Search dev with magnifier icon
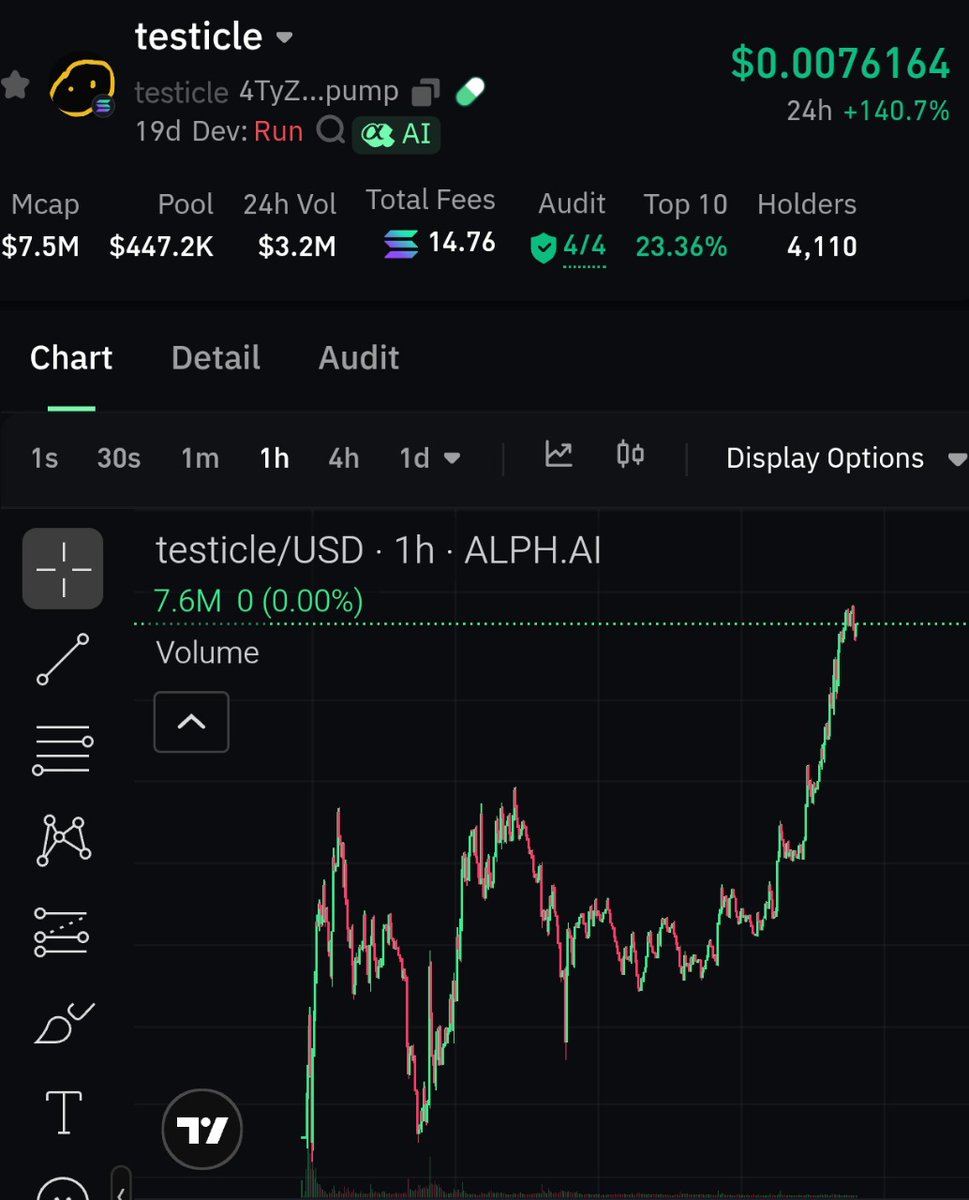The image size is (969, 1200). (x=330, y=131)
